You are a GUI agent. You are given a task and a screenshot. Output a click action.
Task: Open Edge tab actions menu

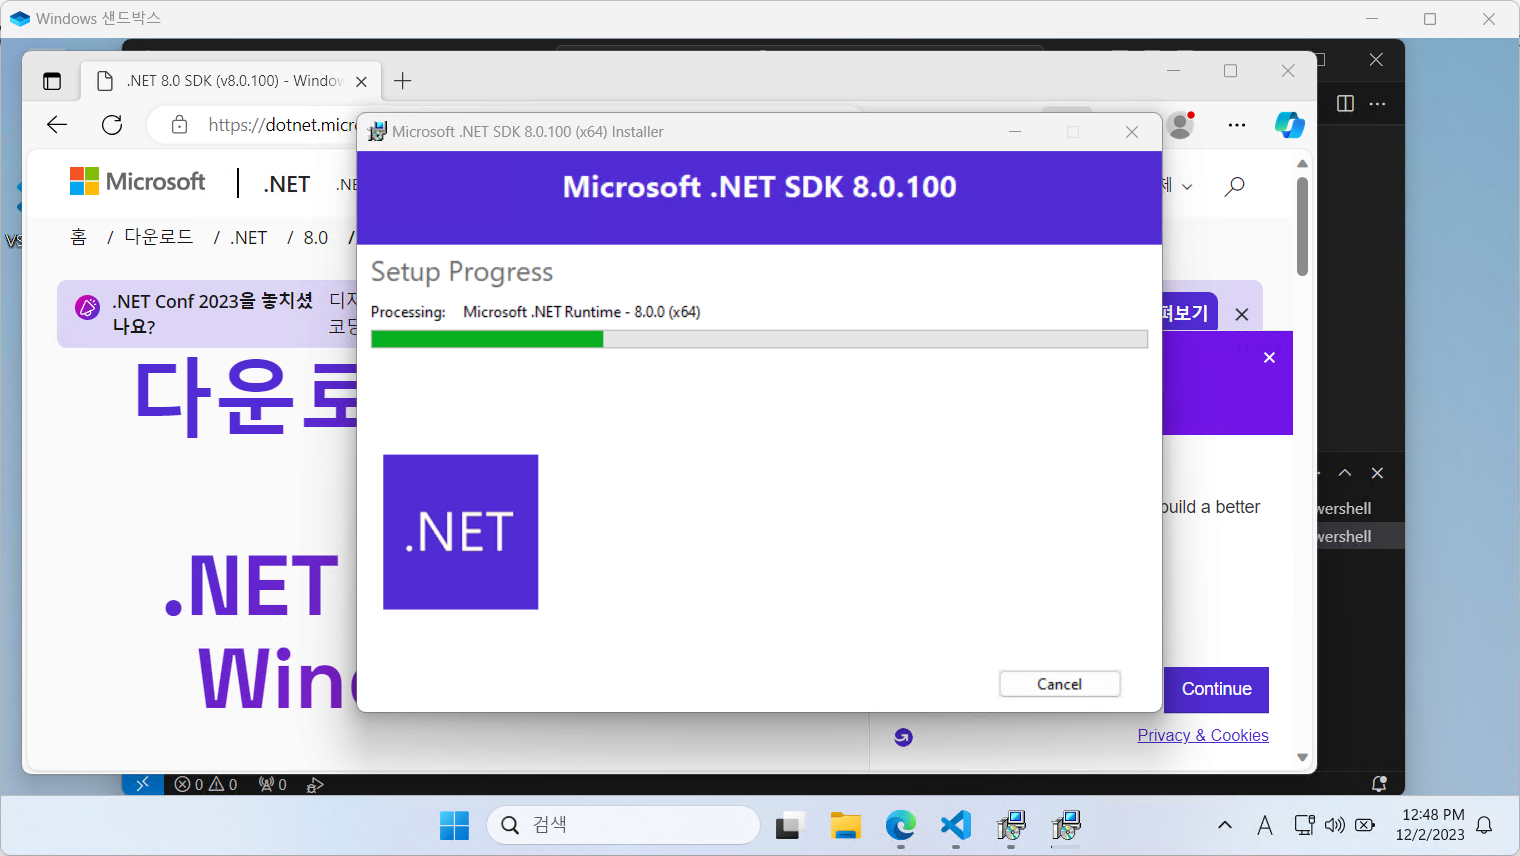[52, 81]
